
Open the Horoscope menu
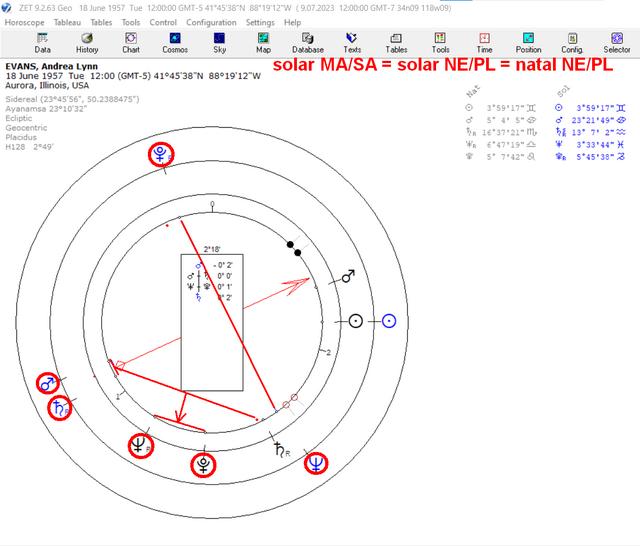pos(24,22)
